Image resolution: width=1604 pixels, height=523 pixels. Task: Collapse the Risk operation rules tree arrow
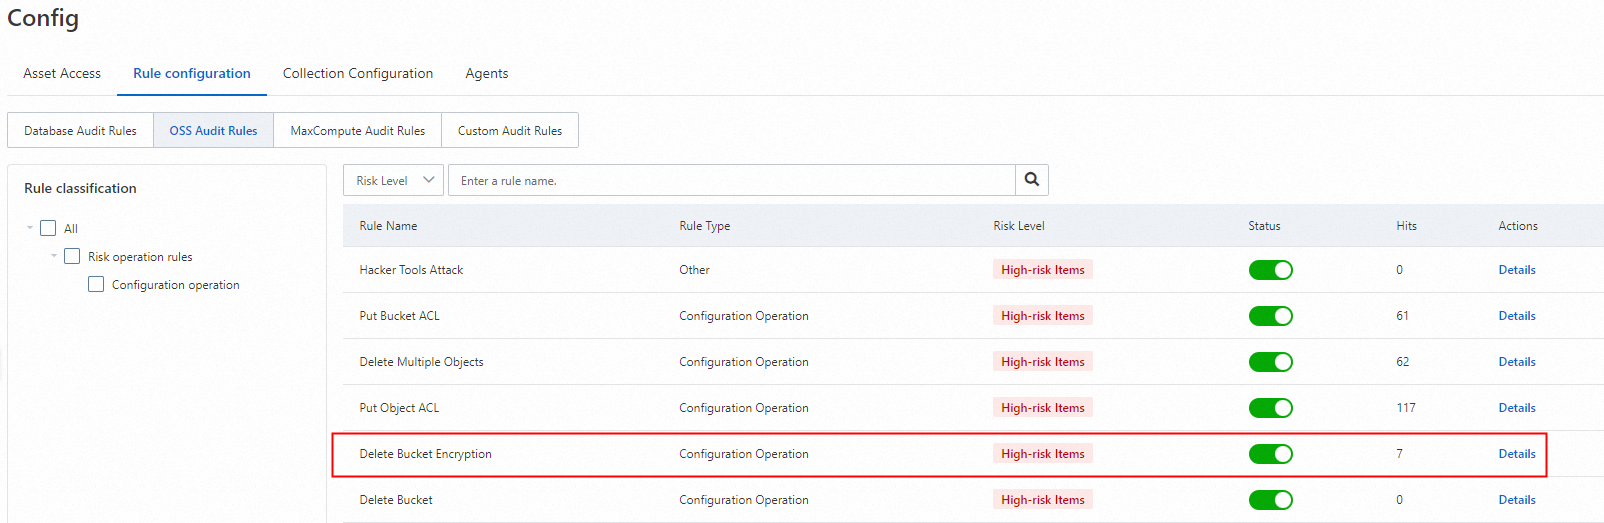click(54, 256)
